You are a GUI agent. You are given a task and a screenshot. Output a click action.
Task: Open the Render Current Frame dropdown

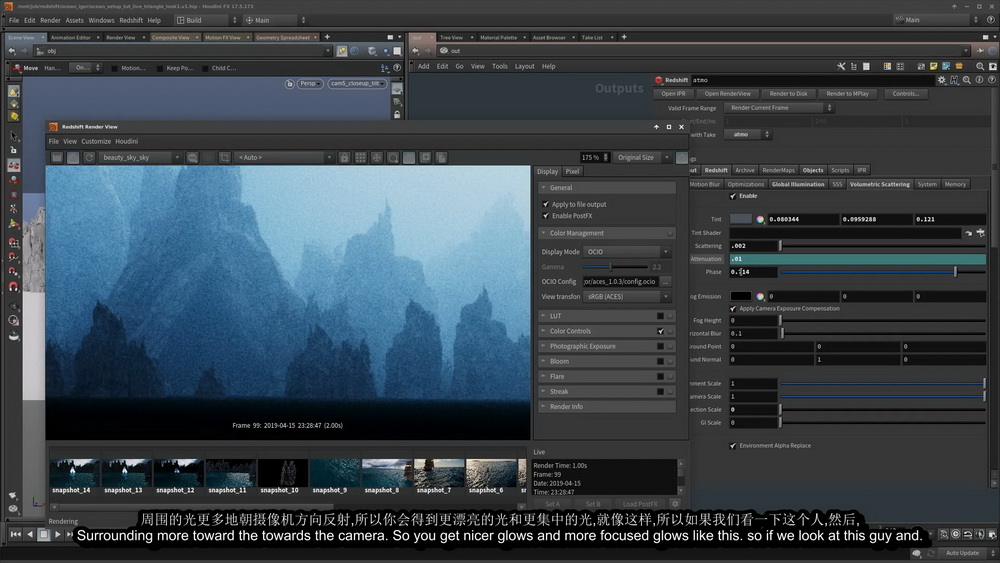[x=778, y=108]
